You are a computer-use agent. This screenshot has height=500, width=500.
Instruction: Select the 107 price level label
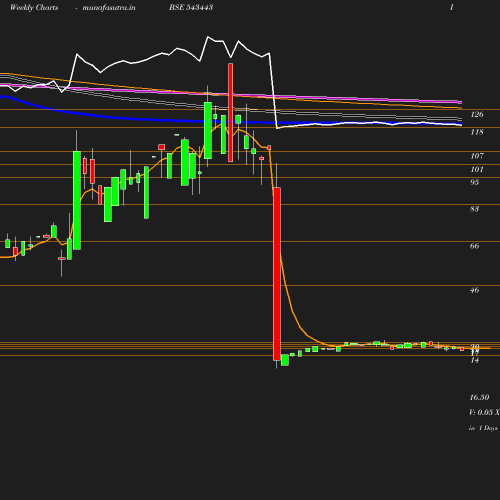coord(477,156)
